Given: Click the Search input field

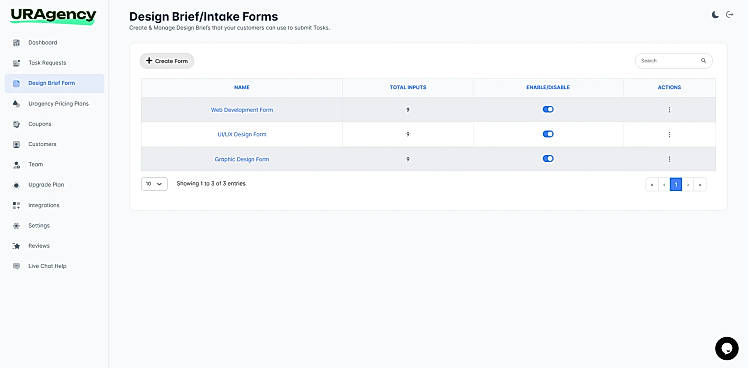Looking at the screenshot, I should [x=674, y=61].
